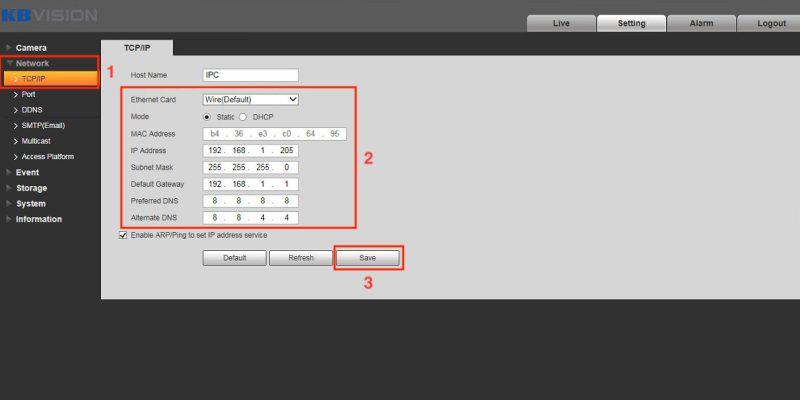Select the TCP/IP page tab
This screenshot has width=800, height=400.
[x=137, y=47]
